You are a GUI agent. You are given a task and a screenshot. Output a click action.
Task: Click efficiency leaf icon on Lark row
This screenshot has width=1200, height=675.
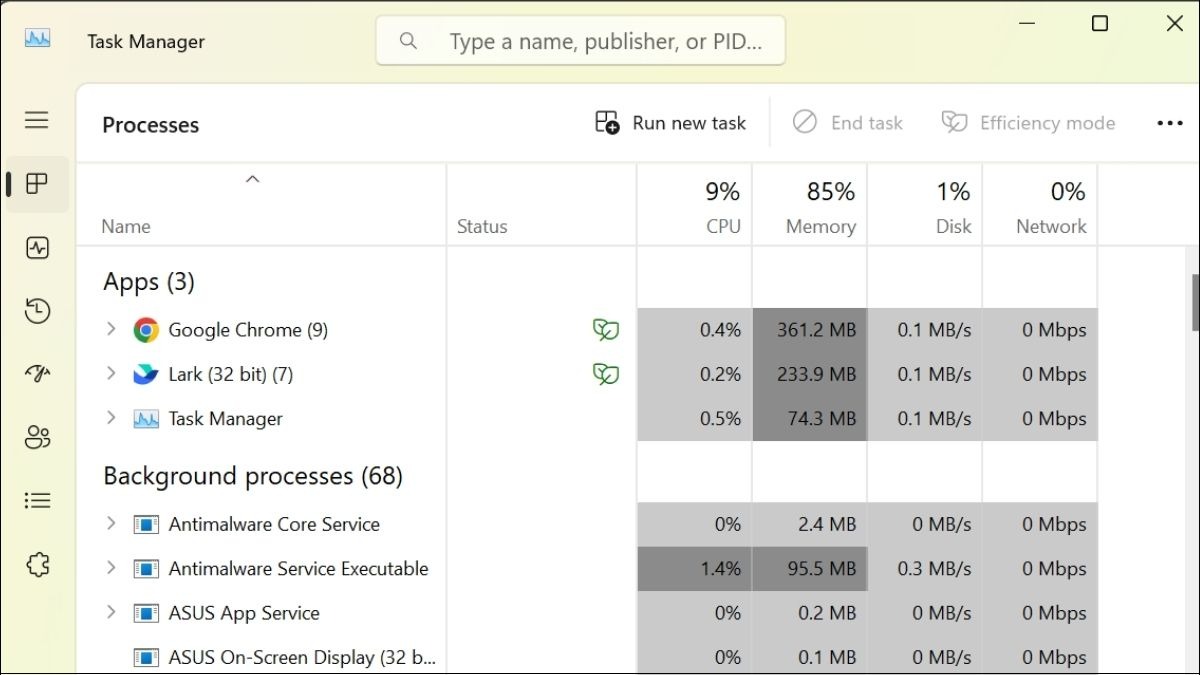(x=605, y=374)
